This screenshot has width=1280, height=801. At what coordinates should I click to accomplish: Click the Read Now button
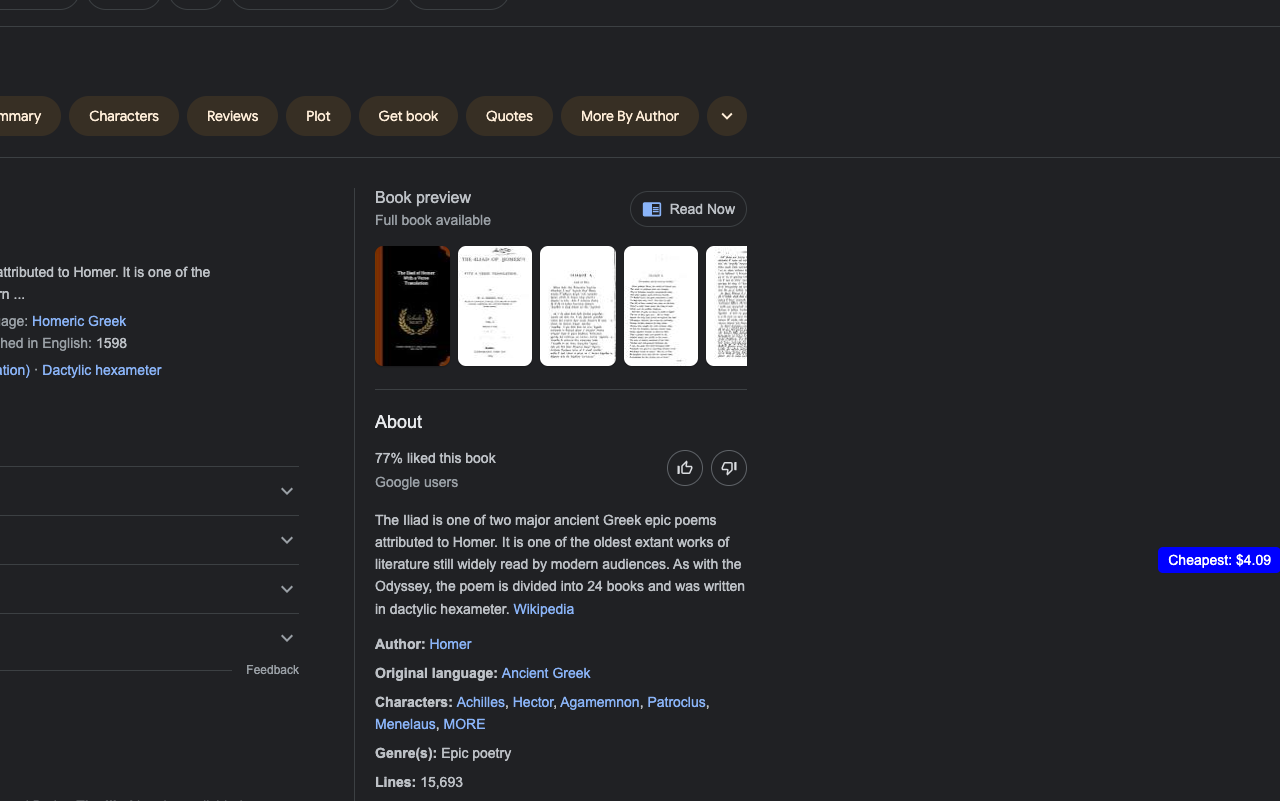click(688, 209)
